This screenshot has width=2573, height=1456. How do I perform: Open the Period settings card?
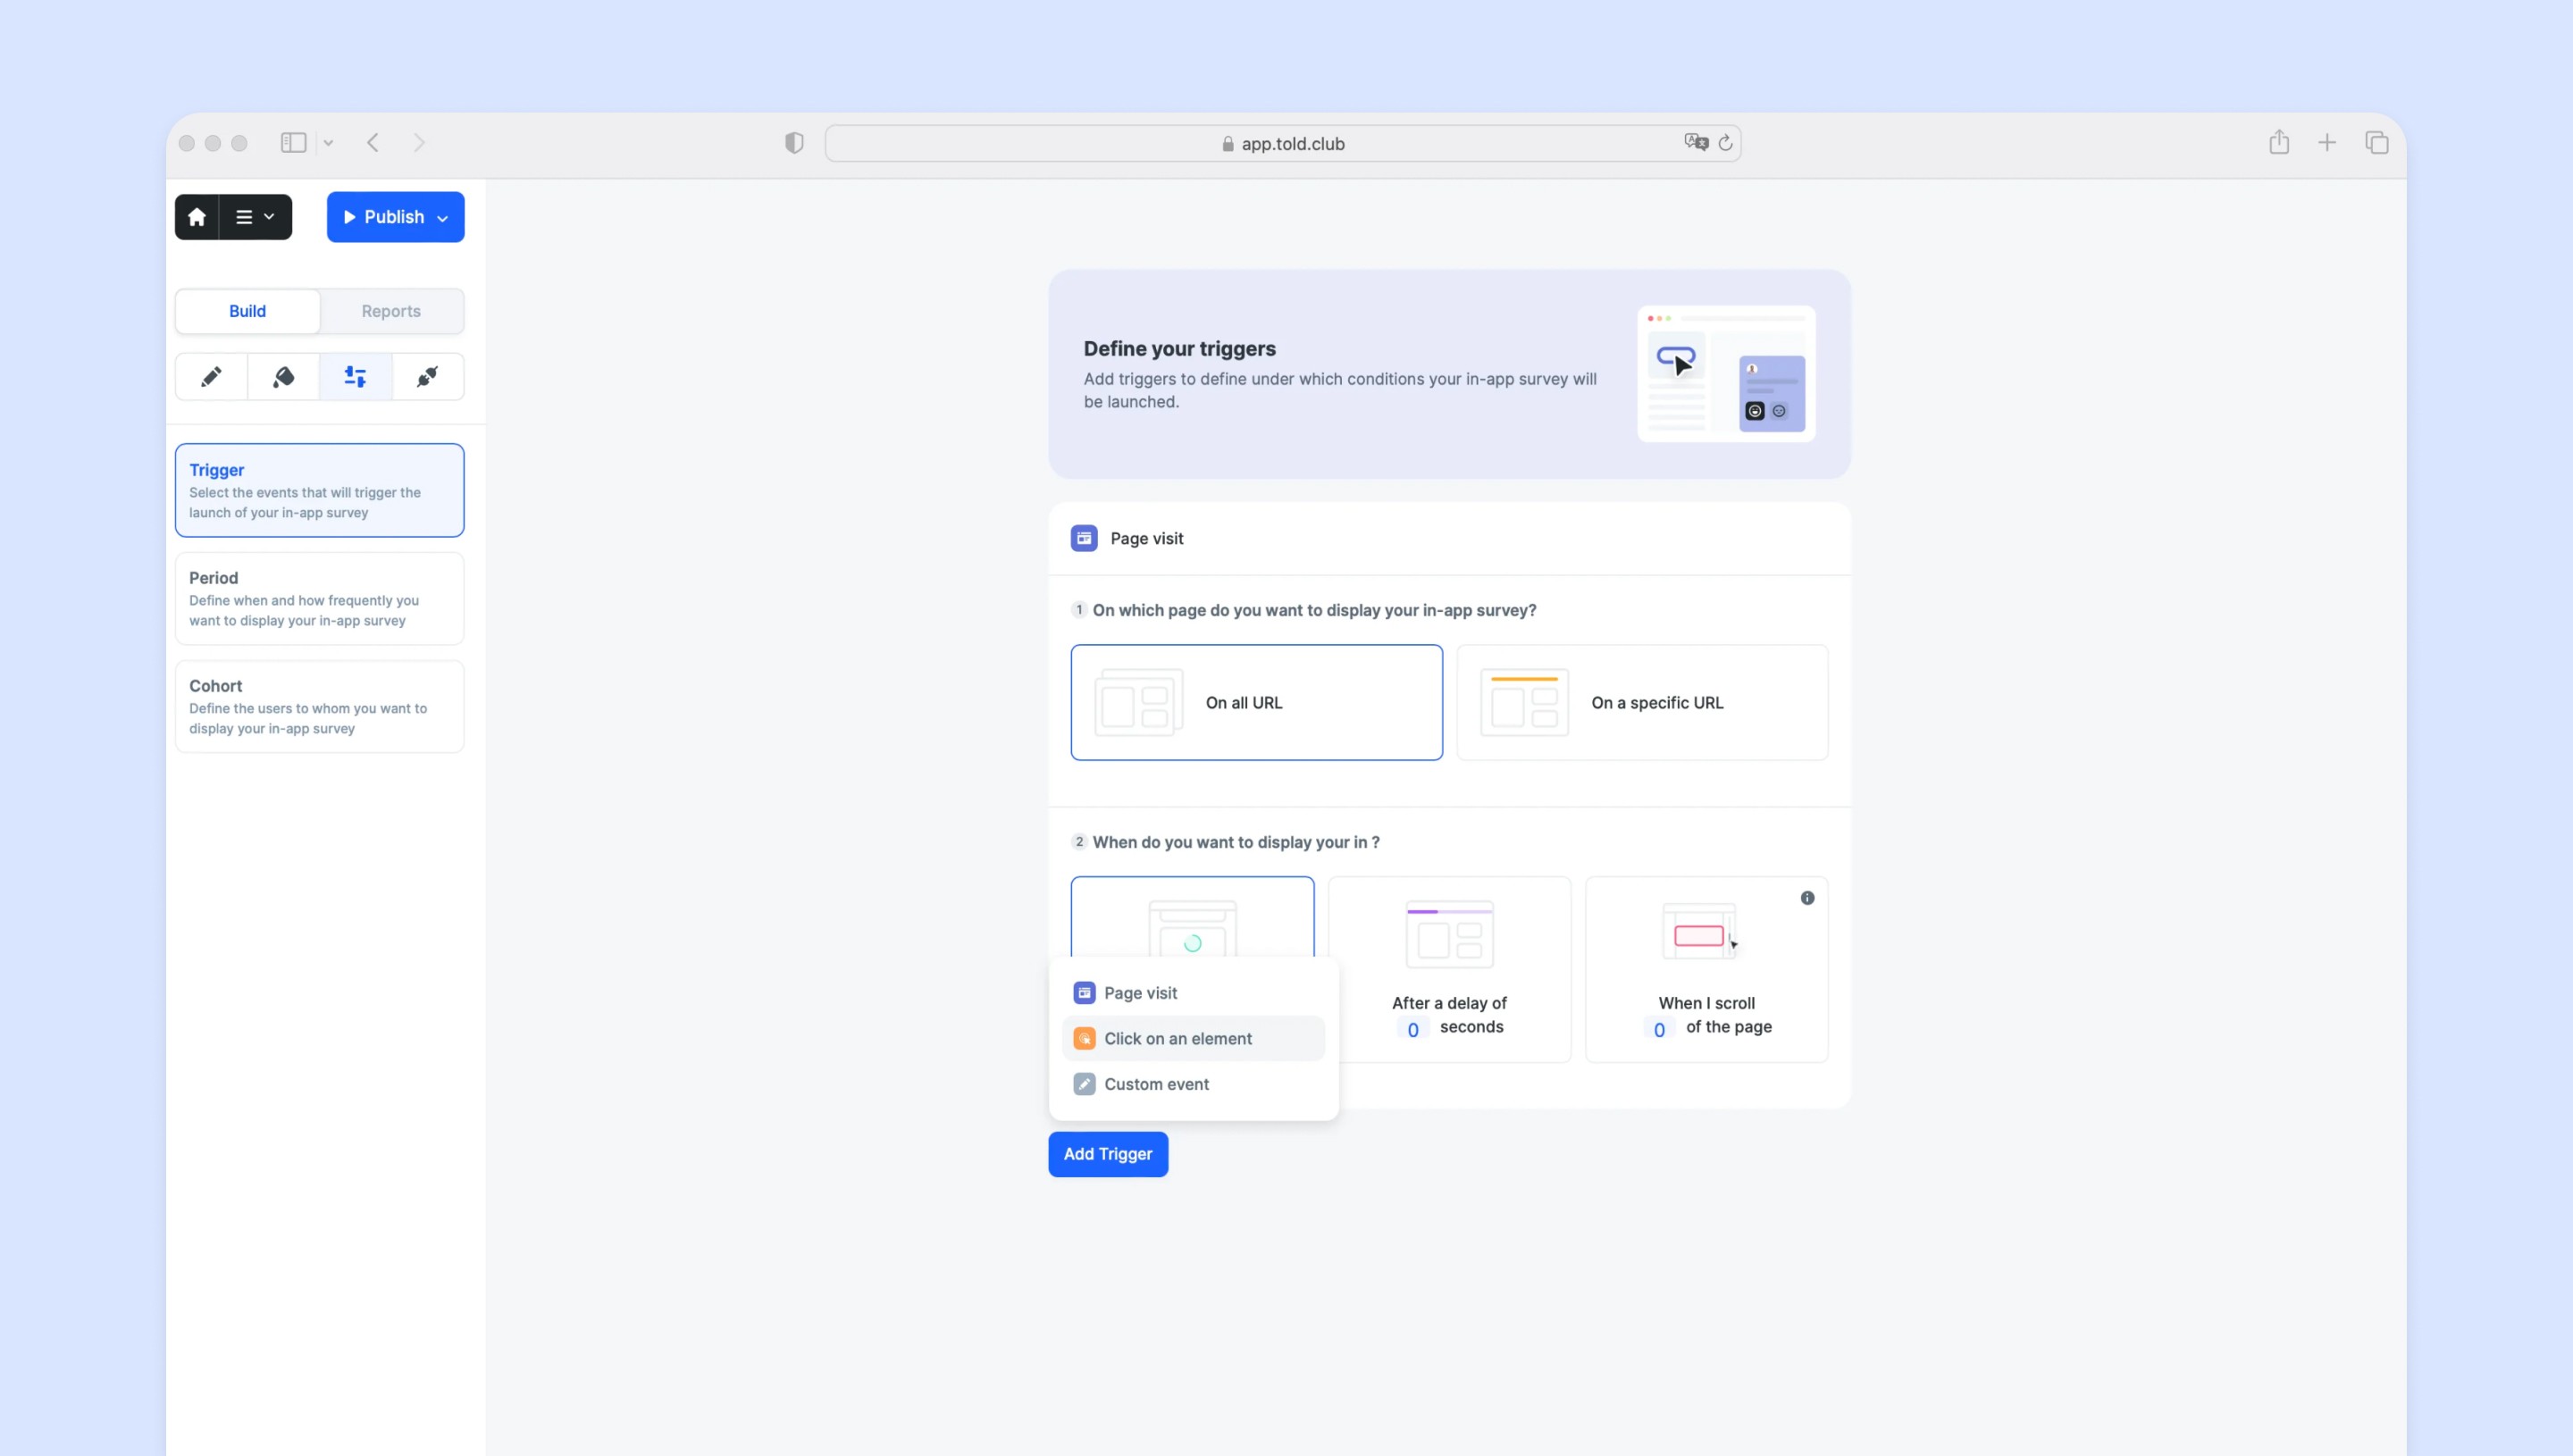(x=319, y=598)
